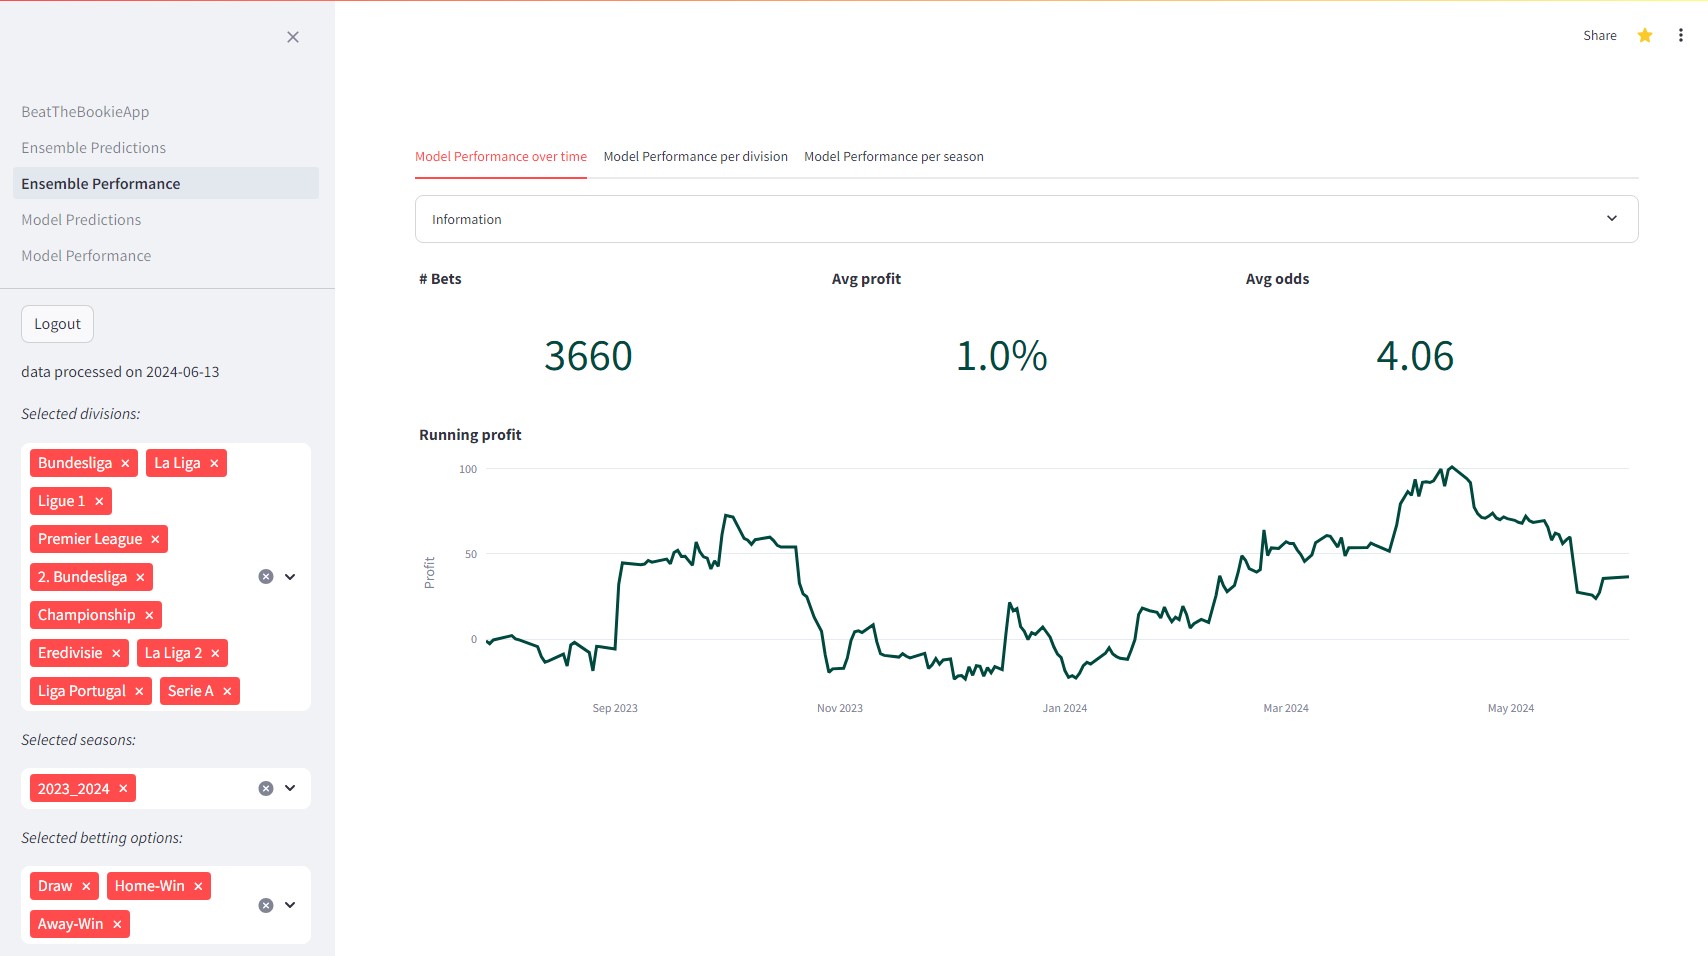
Task: Open the selected seasons dropdown
Action: pyautogui.click(x=290, y=788)
